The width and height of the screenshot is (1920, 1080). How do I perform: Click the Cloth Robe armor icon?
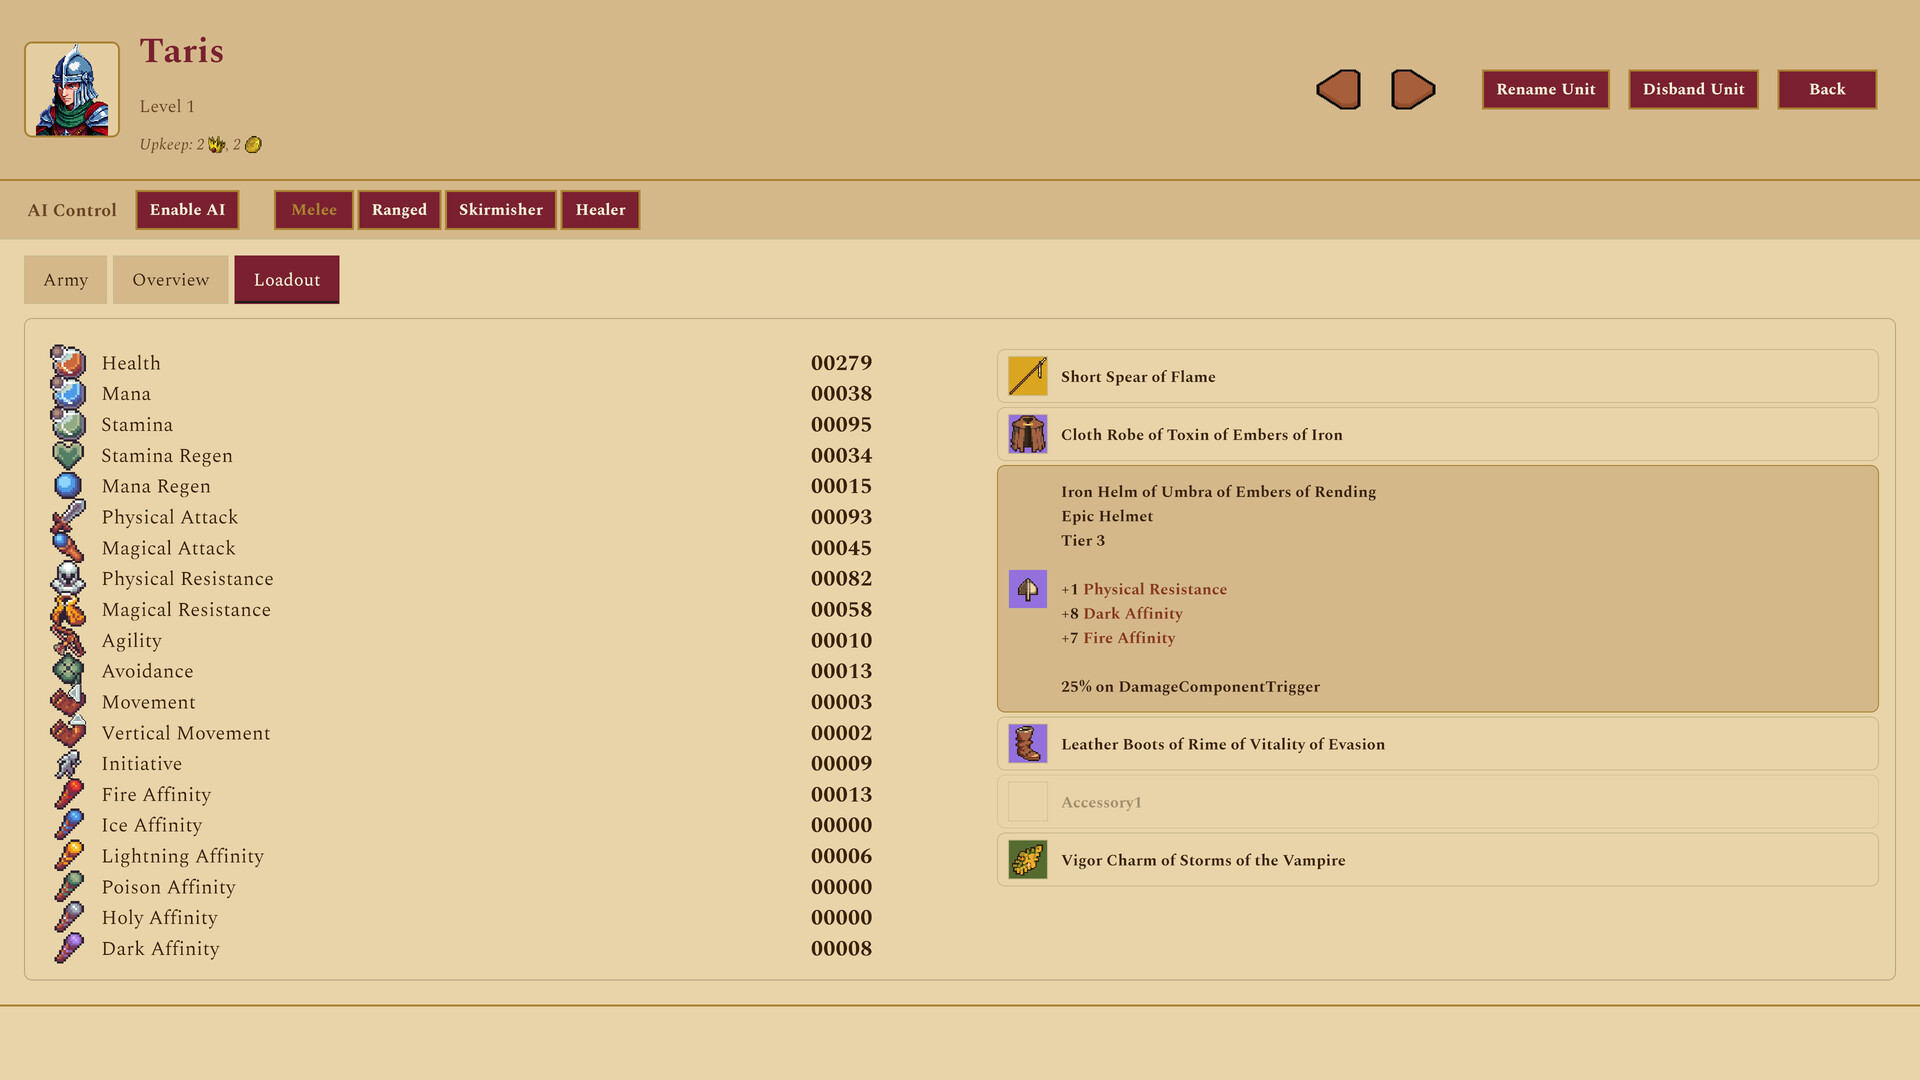[1027, 435]
